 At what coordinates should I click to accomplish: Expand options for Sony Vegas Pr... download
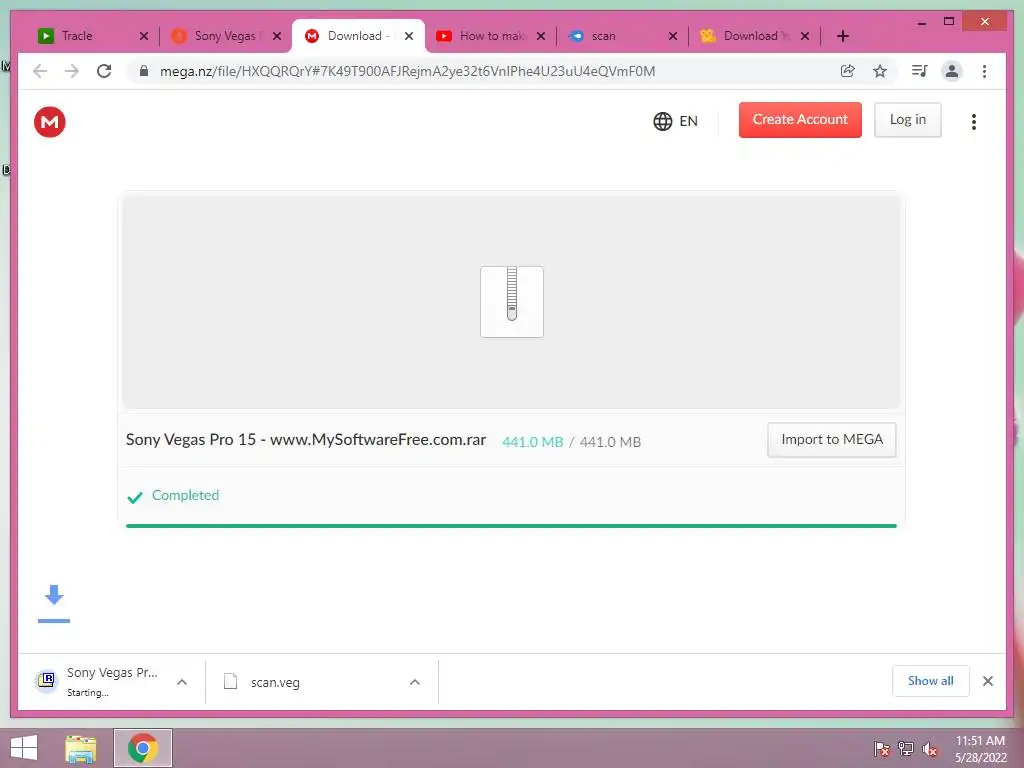[182, 682]
